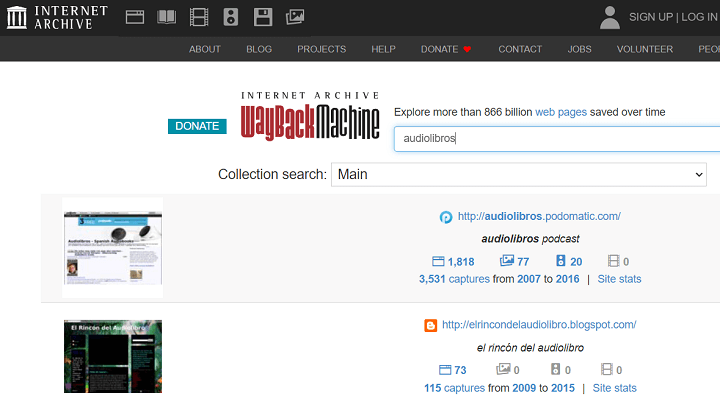
Task: Open the 2015 last capture year link
Action: [x=563, y=388]
